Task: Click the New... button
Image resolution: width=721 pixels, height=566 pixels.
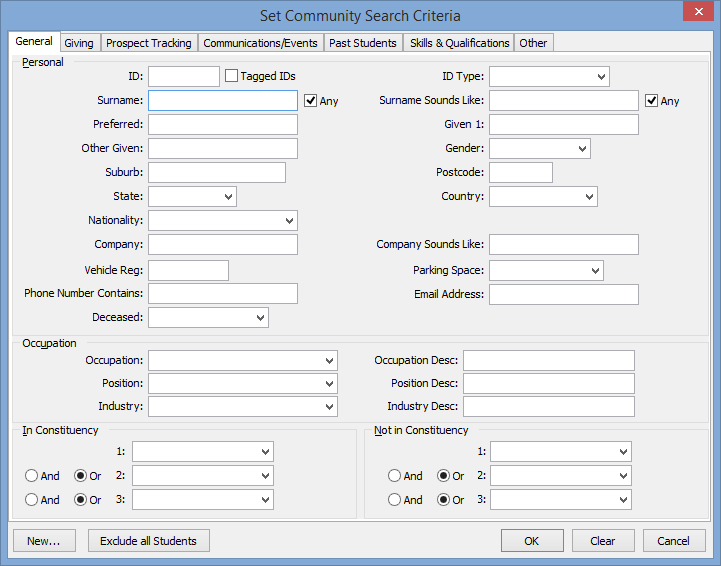Action: [44, 541]
